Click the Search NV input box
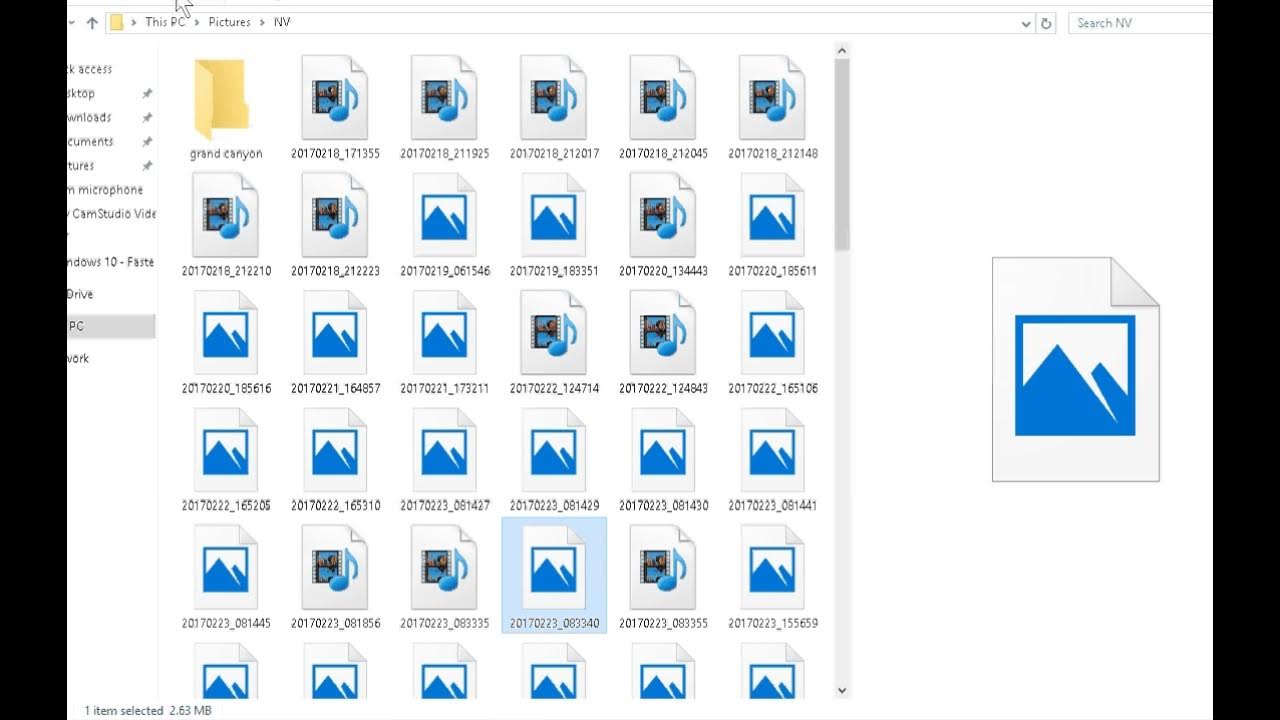This screenshot has width=1280, height=720. pyautogui.click(x=1140, y=22)
